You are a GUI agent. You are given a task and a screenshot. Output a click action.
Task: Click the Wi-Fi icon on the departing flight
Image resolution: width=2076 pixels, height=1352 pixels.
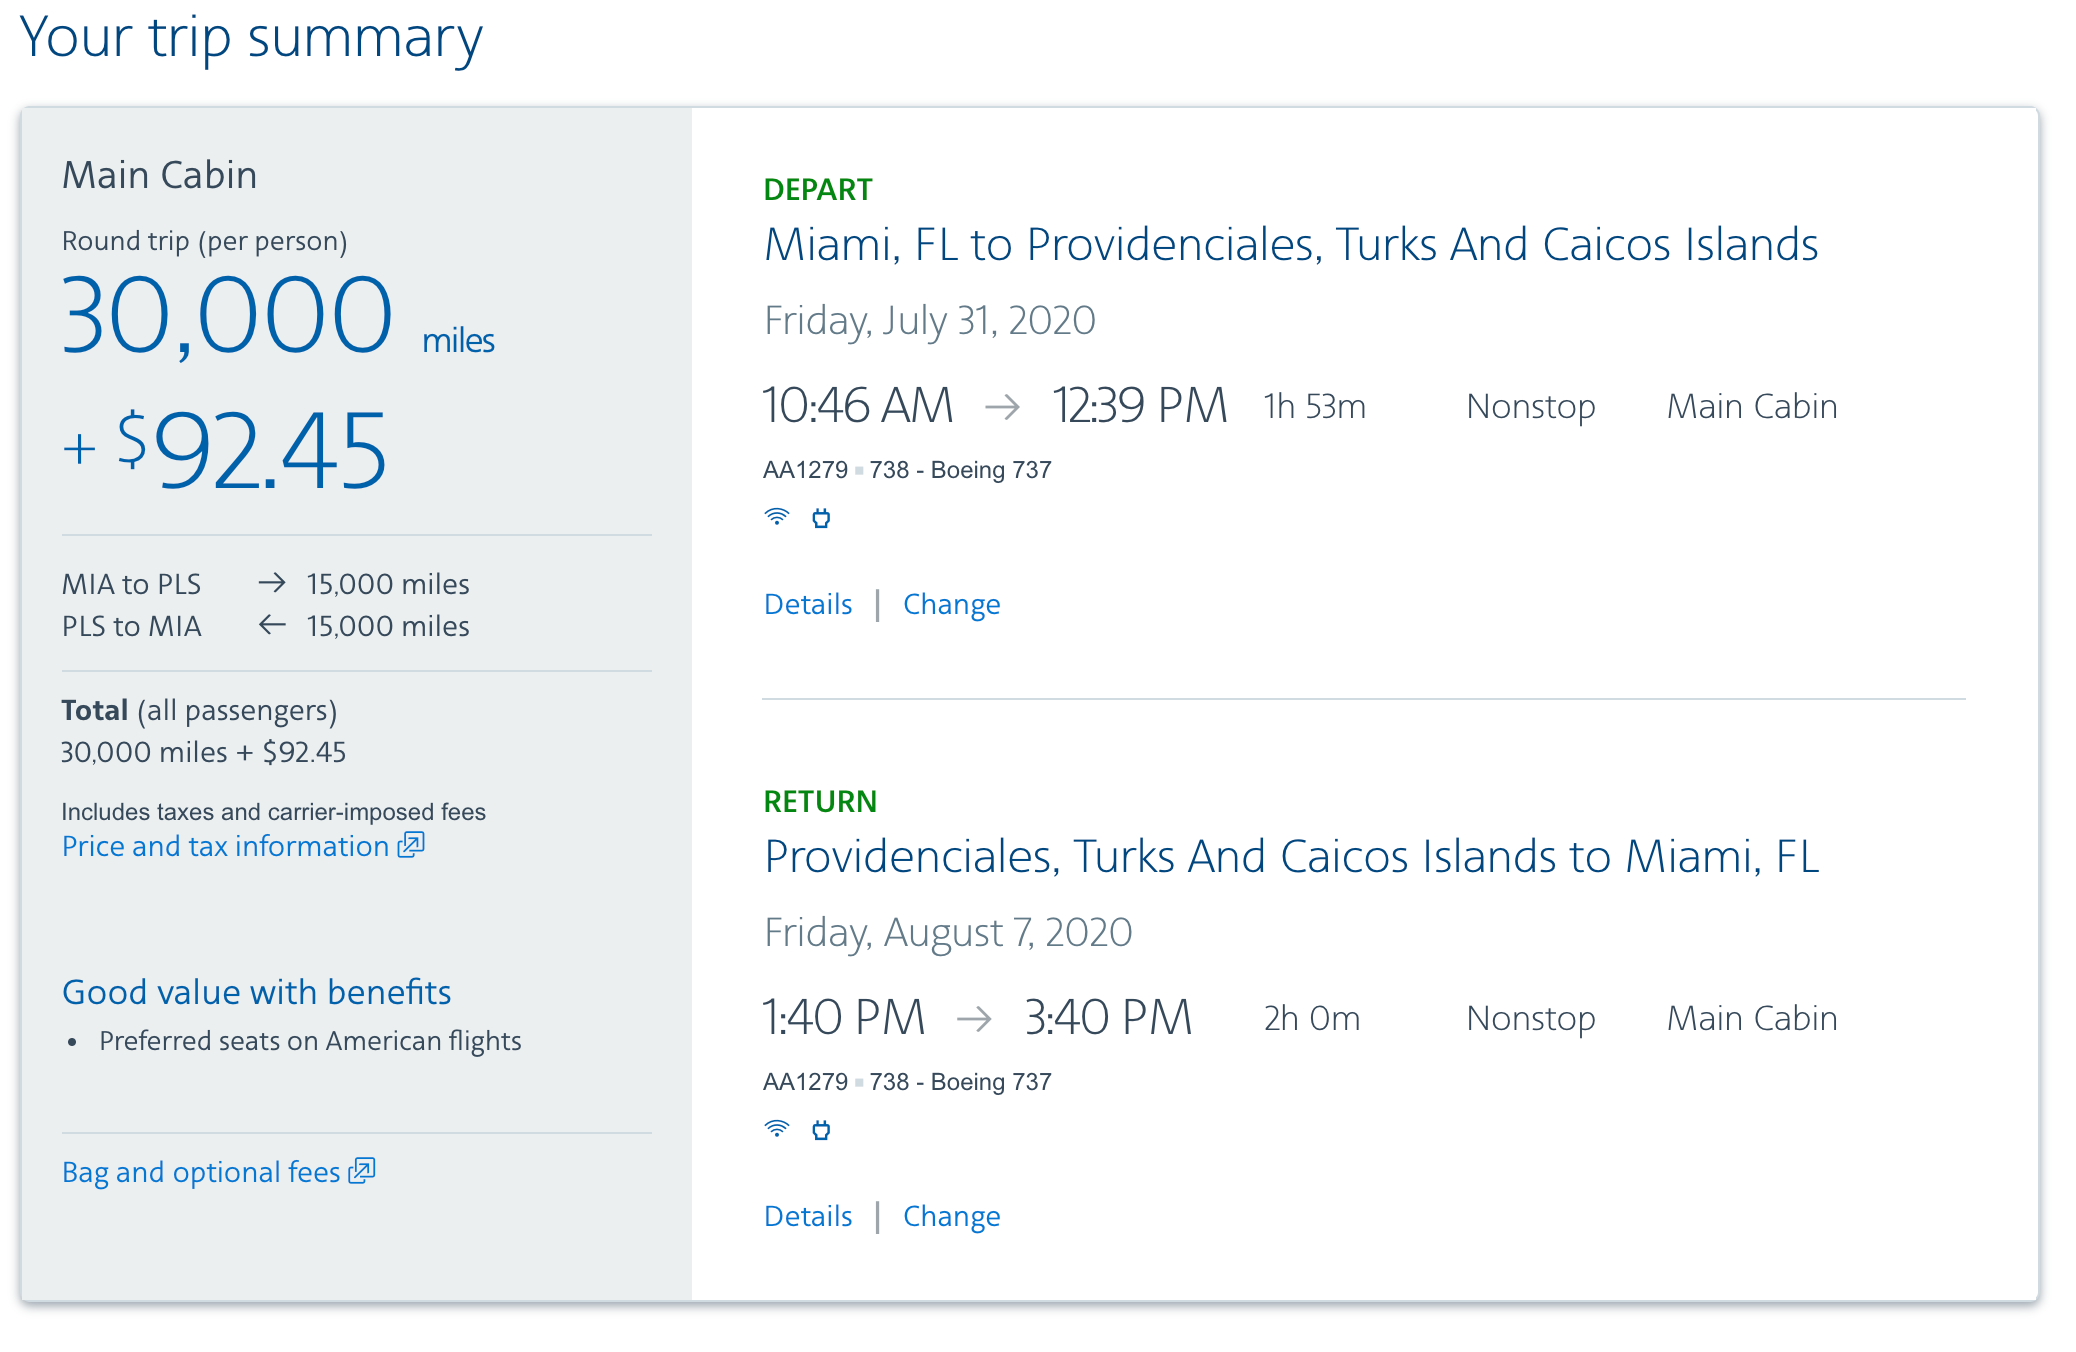click(x=776, y=517)
